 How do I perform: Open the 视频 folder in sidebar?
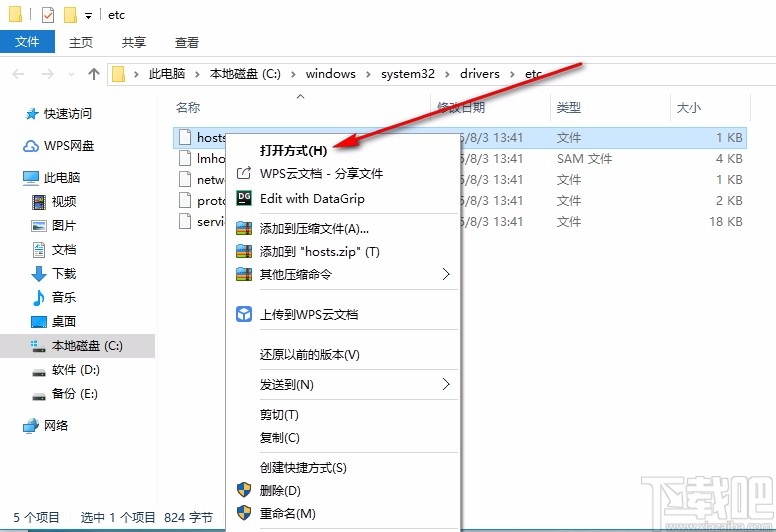pos(64,201)
